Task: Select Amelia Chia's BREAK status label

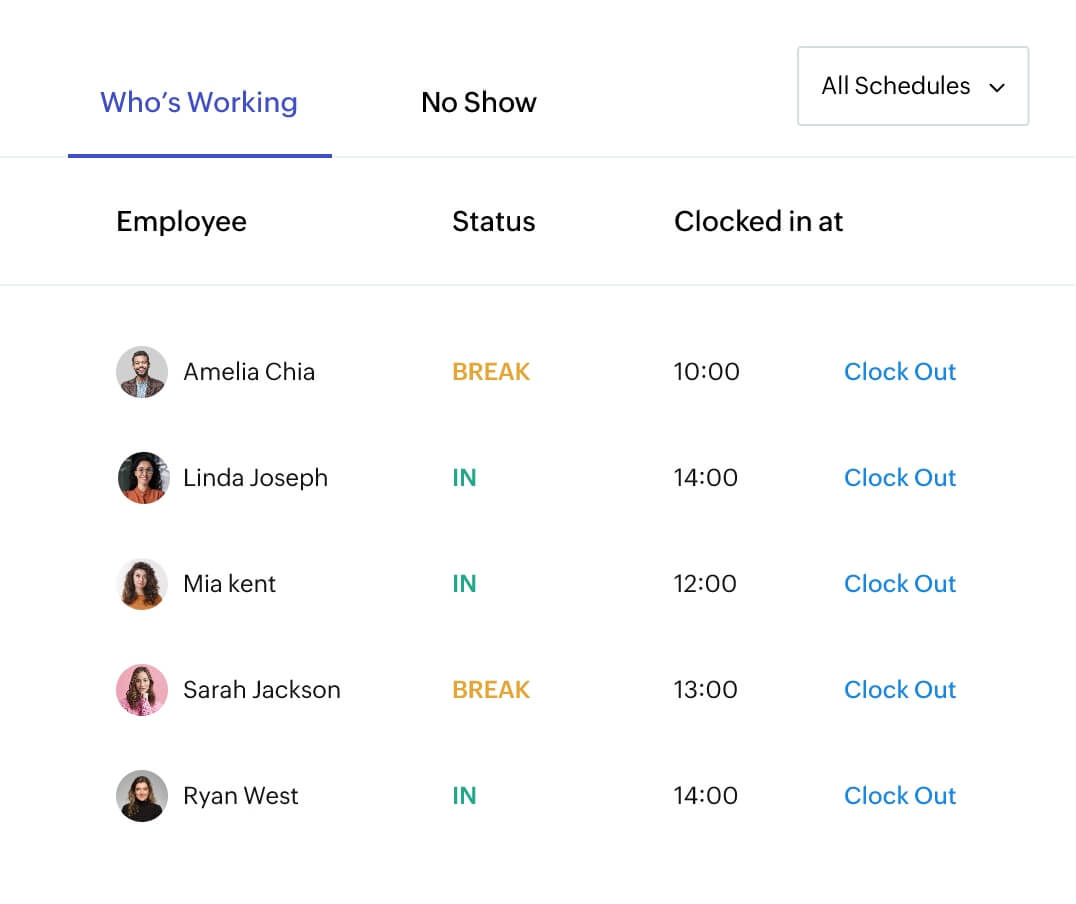Action: tap(491, 372)
